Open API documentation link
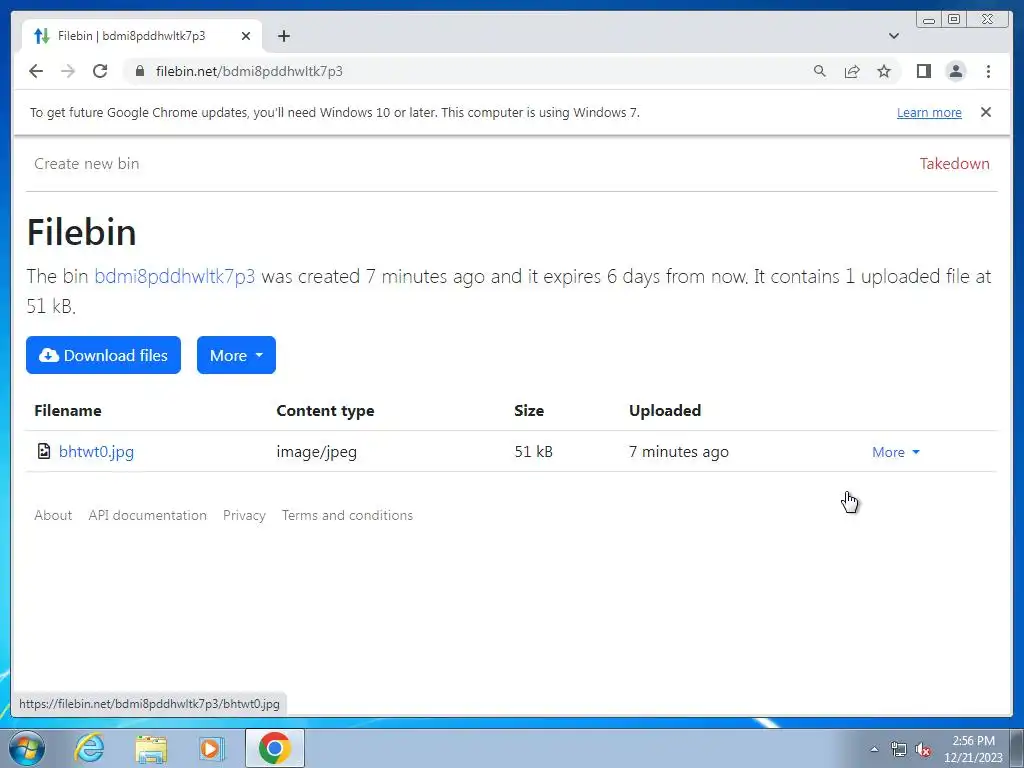Image resolution: width=1024 pixels, height=768 pixels. coord(148,515)
